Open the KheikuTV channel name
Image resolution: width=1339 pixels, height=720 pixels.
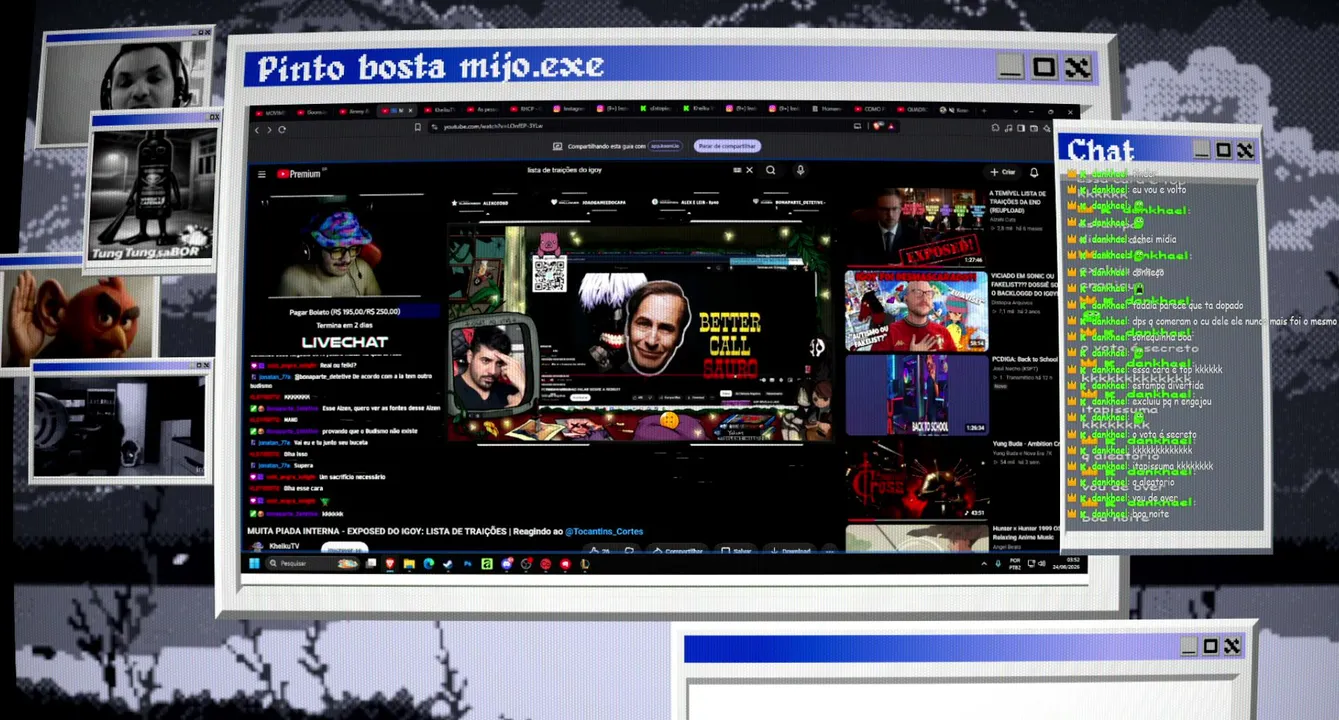point(284,547)
